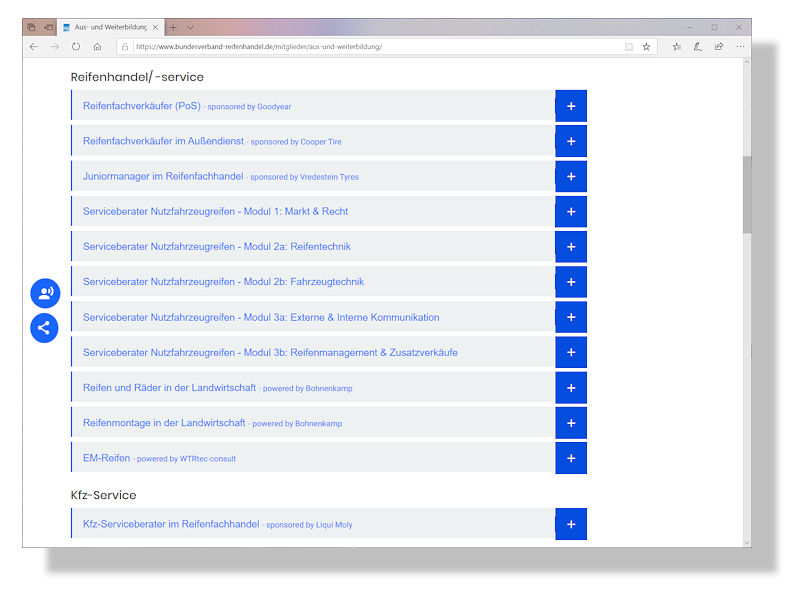800x600 pixels.
Task: Share this page via toolbar icon
Action: coord(719,47)
